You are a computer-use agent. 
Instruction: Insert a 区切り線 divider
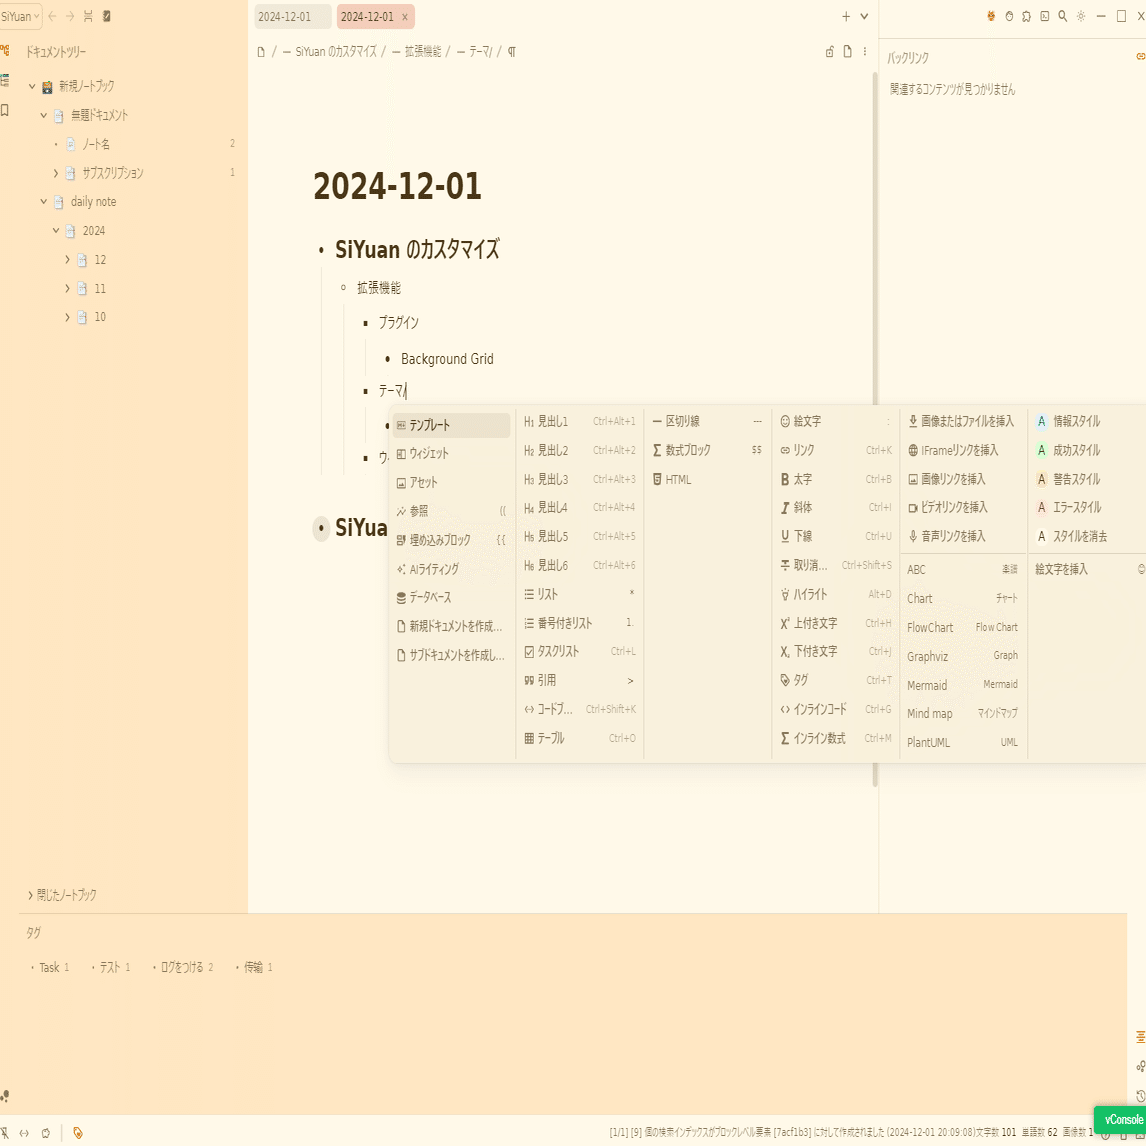707,421
